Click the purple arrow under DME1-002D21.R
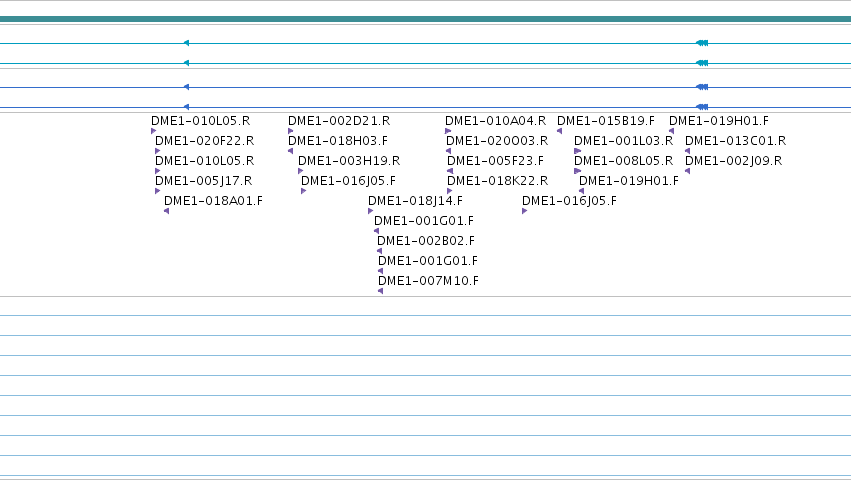This screenshot has height=480, width=851. pos(290,131)
